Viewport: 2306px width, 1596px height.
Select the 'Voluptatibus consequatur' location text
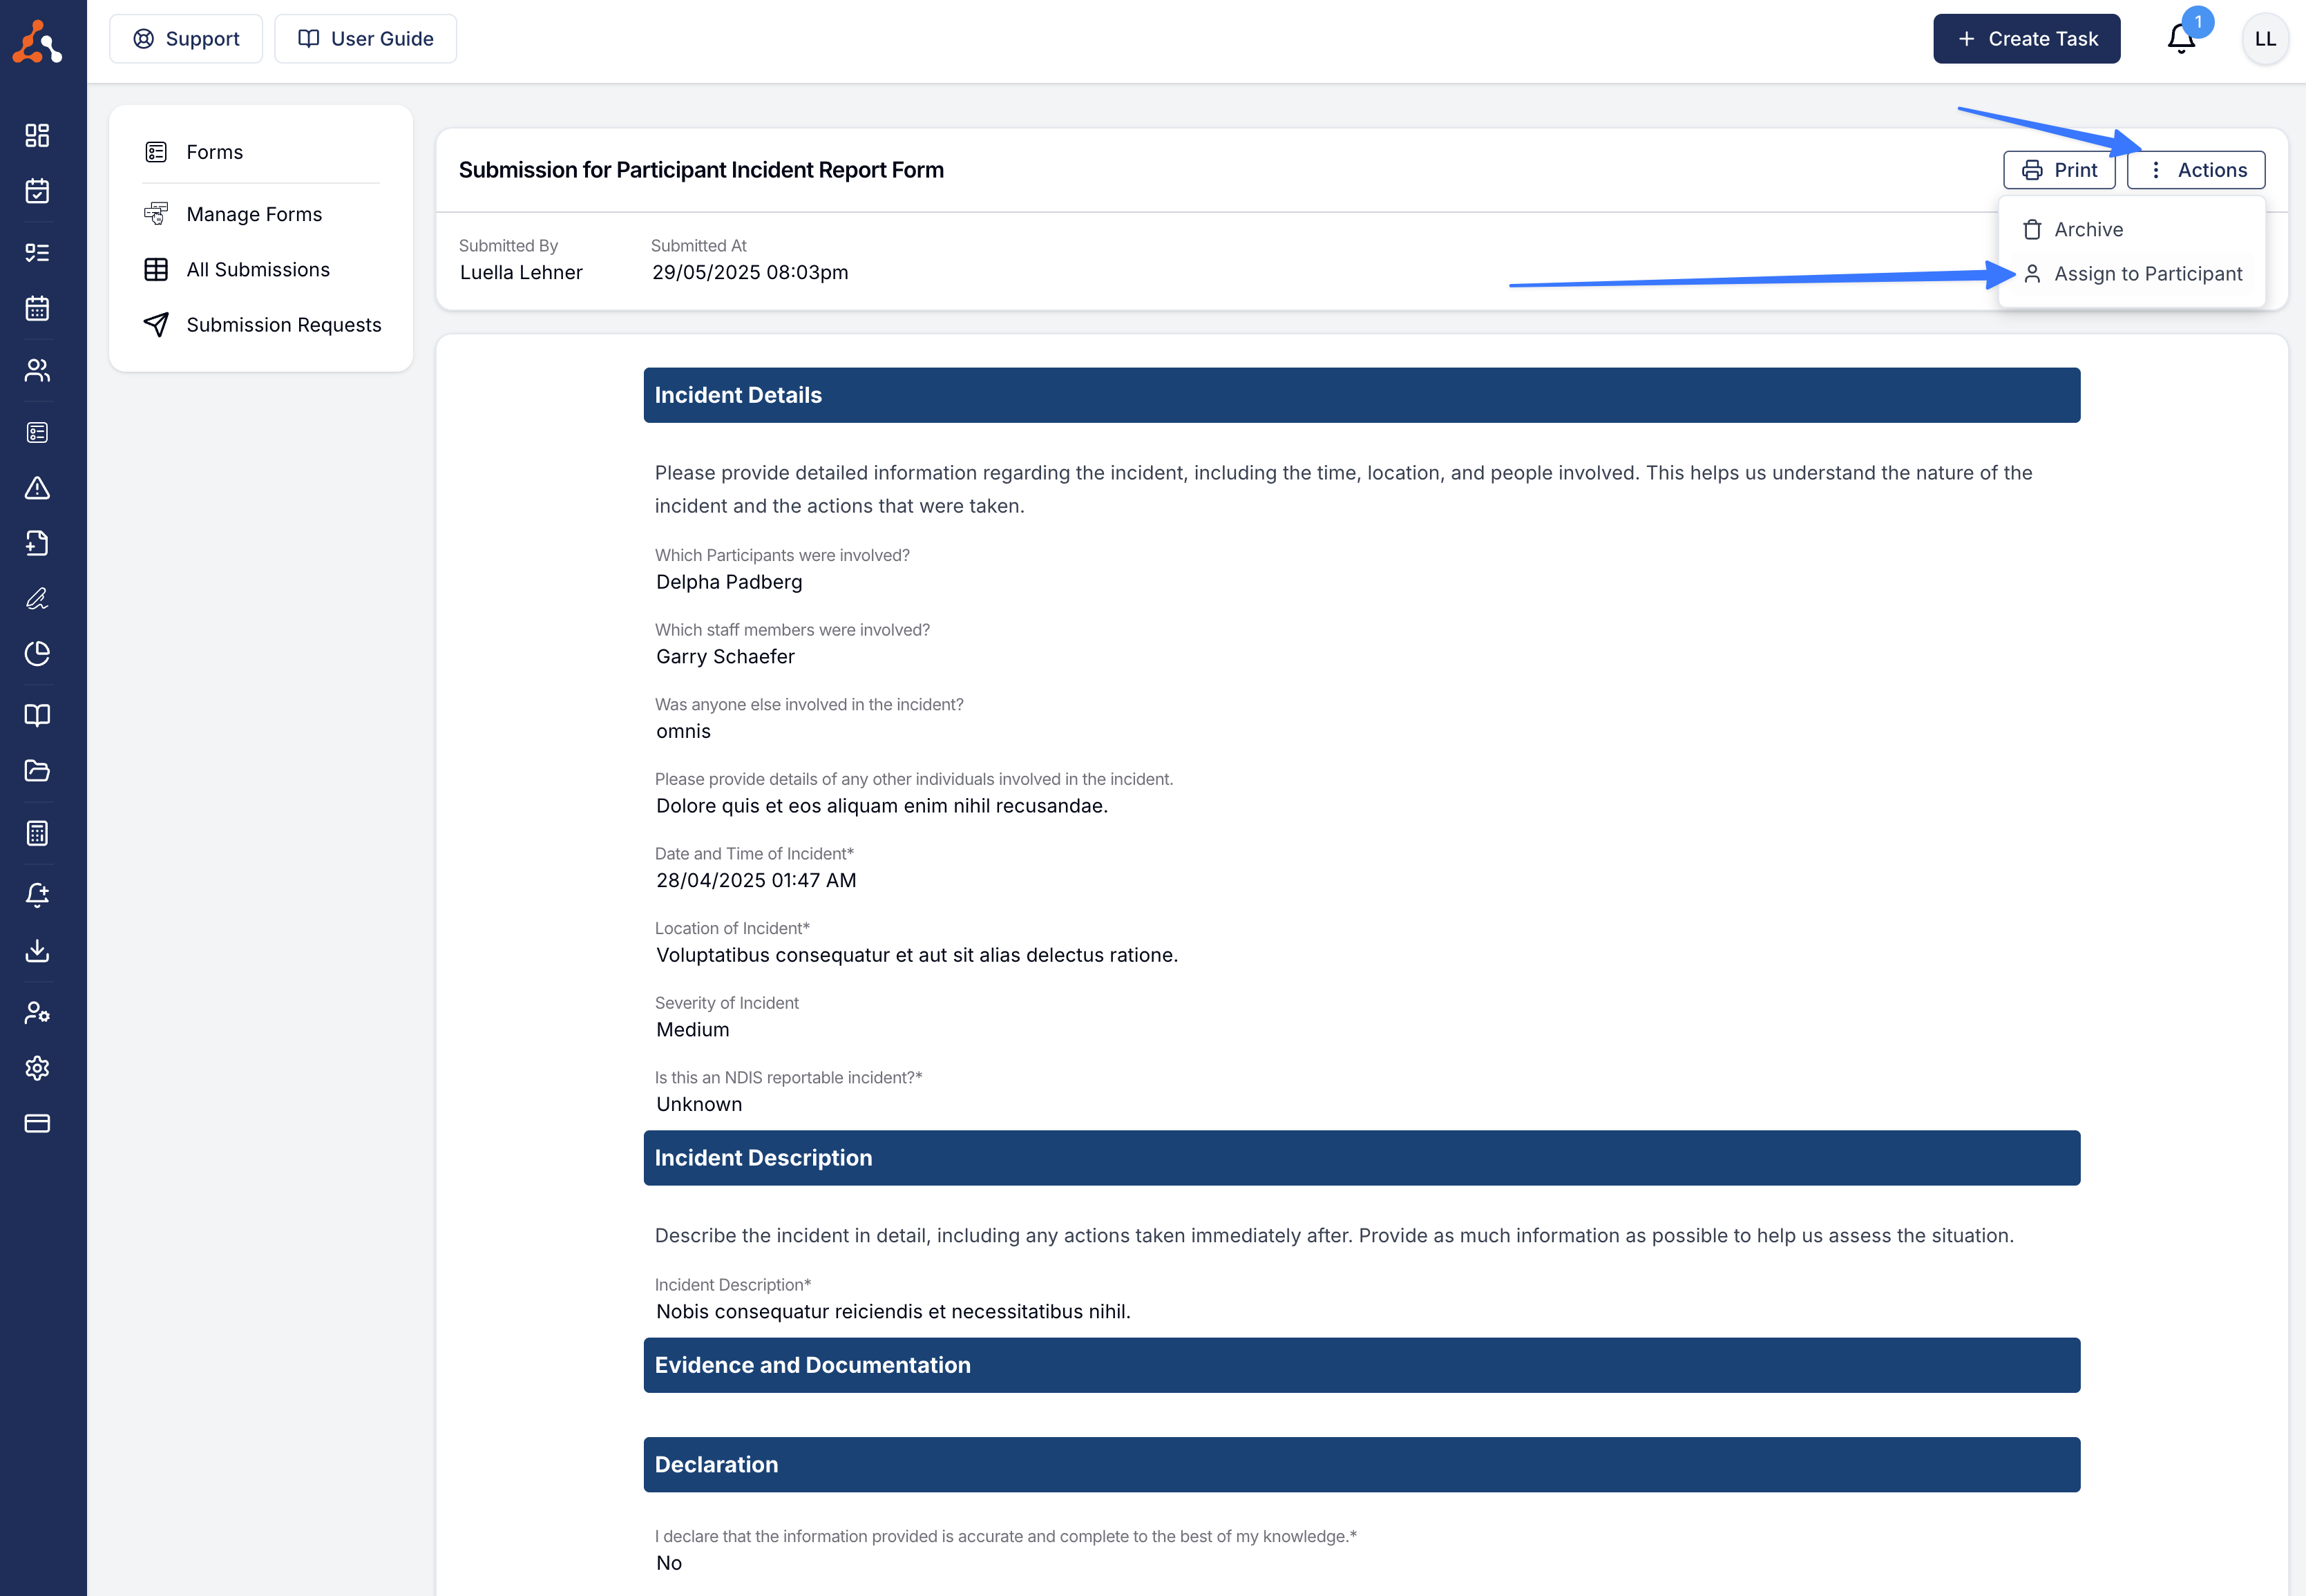pos(917,956)
